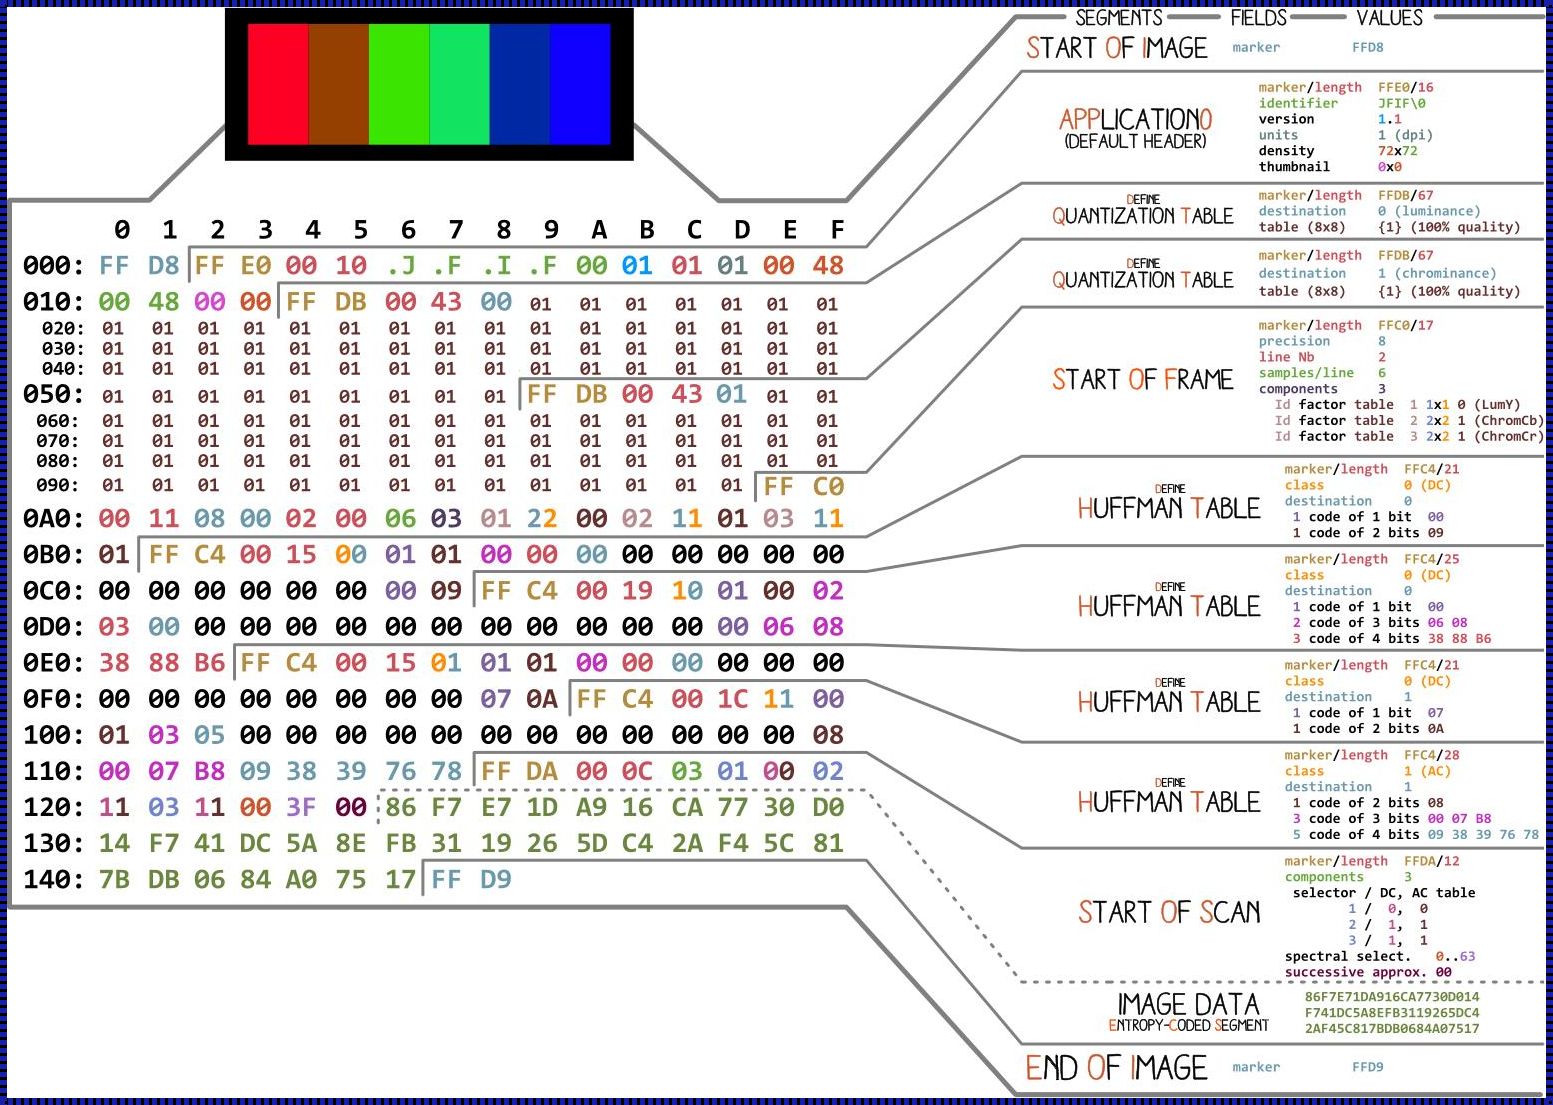Click the START OF IMAGE segment title

pos(1117,48)
